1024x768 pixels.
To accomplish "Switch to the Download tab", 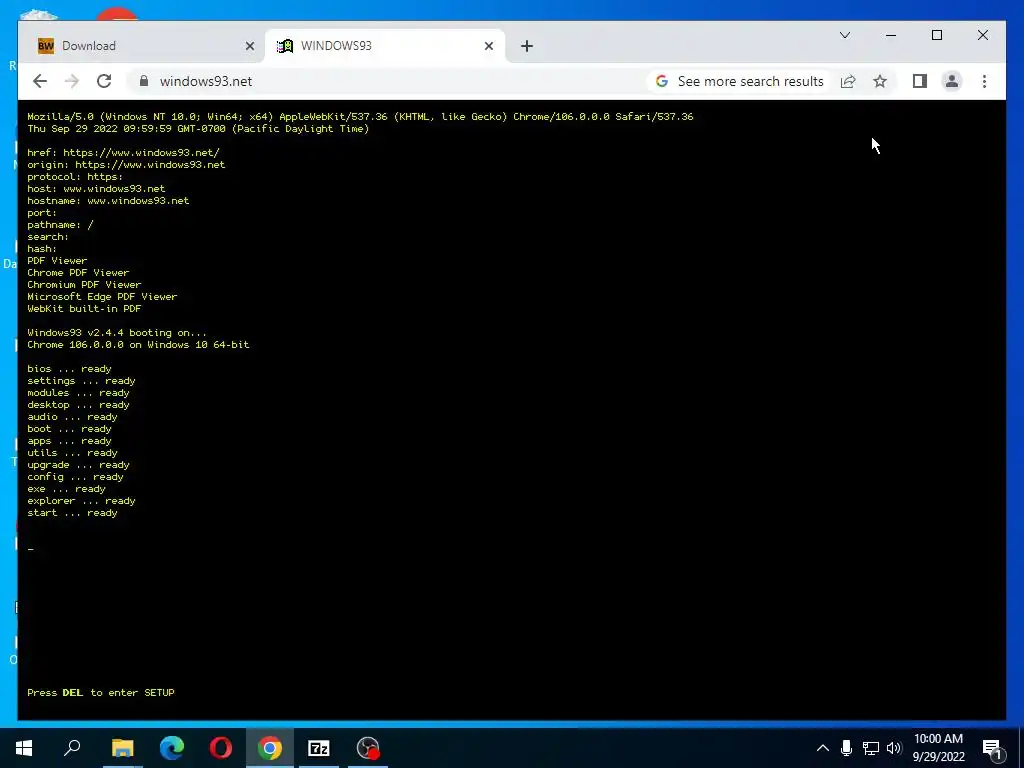I will (x=145, y=46).
